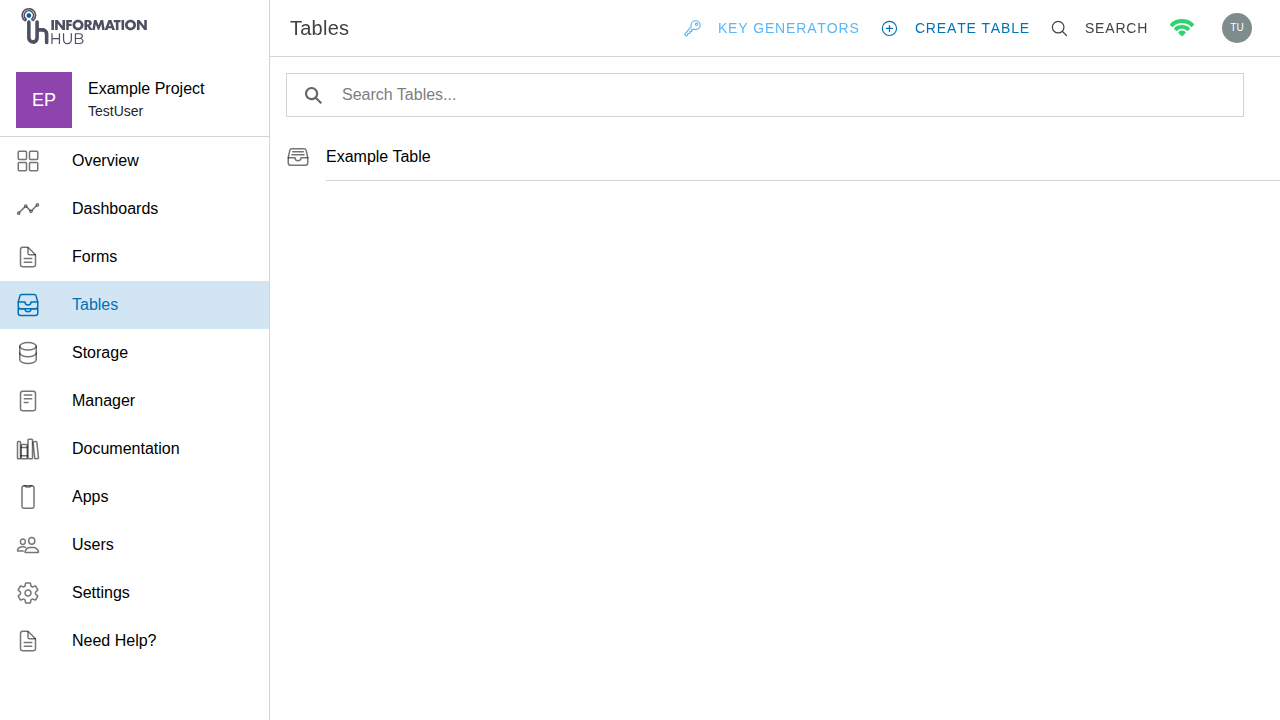
Task: Click the Overview grid icon
Action: coord(28,161)
